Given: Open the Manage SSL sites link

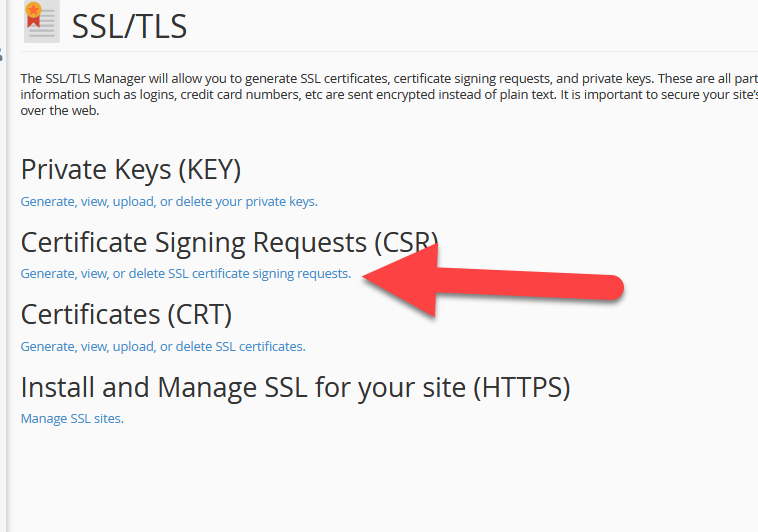Looking at the screenshot, I should pos(72,419).
